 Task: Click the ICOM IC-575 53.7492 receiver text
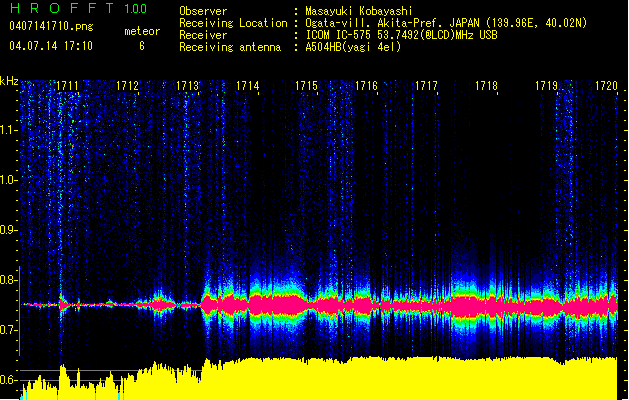[x=402, y=35]
